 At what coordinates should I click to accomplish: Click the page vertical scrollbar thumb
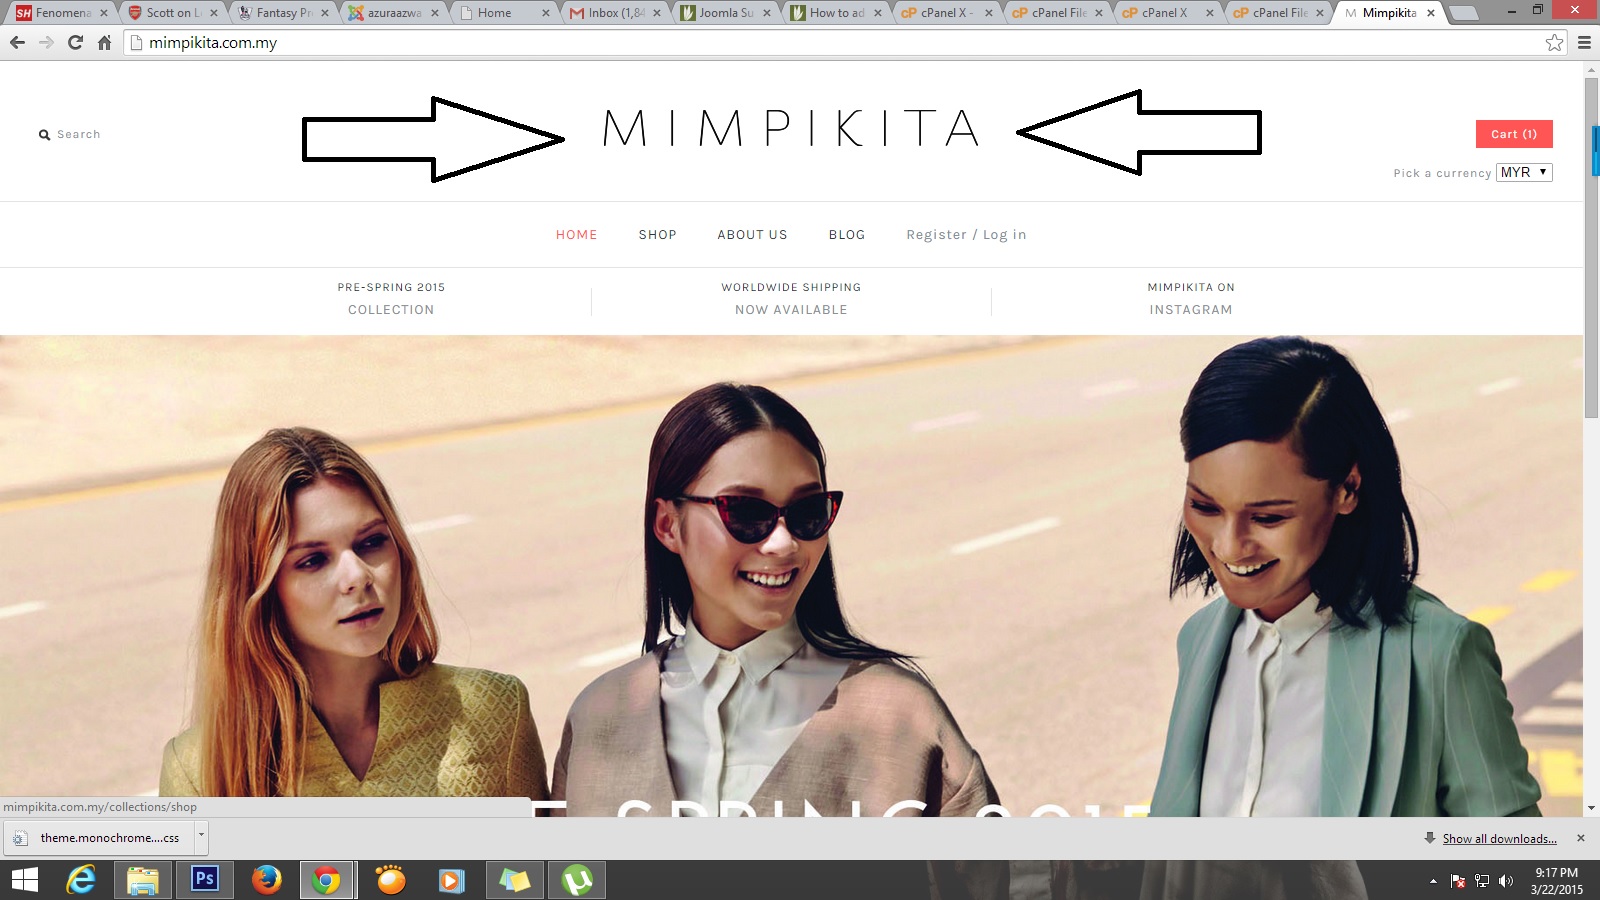[1591, 248]
